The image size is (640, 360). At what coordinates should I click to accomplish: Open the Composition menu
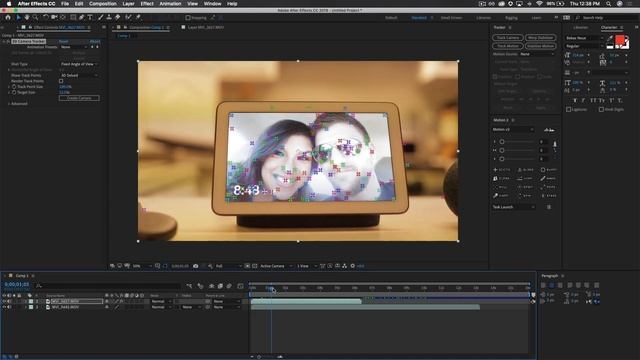pos(103,4)
